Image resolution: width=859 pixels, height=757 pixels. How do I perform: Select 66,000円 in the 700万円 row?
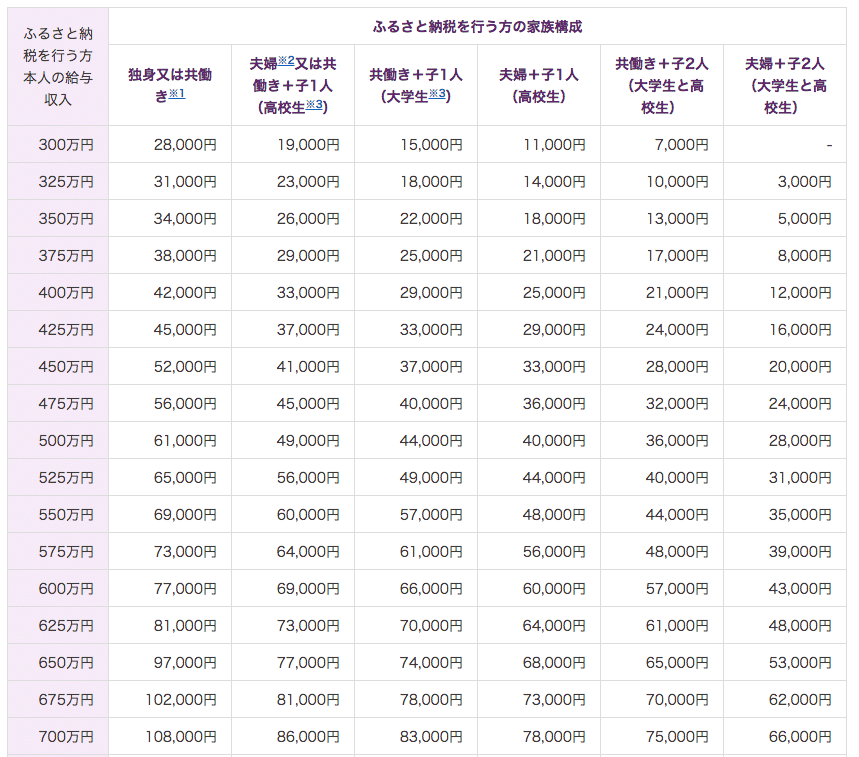click(x=800, y=737)
